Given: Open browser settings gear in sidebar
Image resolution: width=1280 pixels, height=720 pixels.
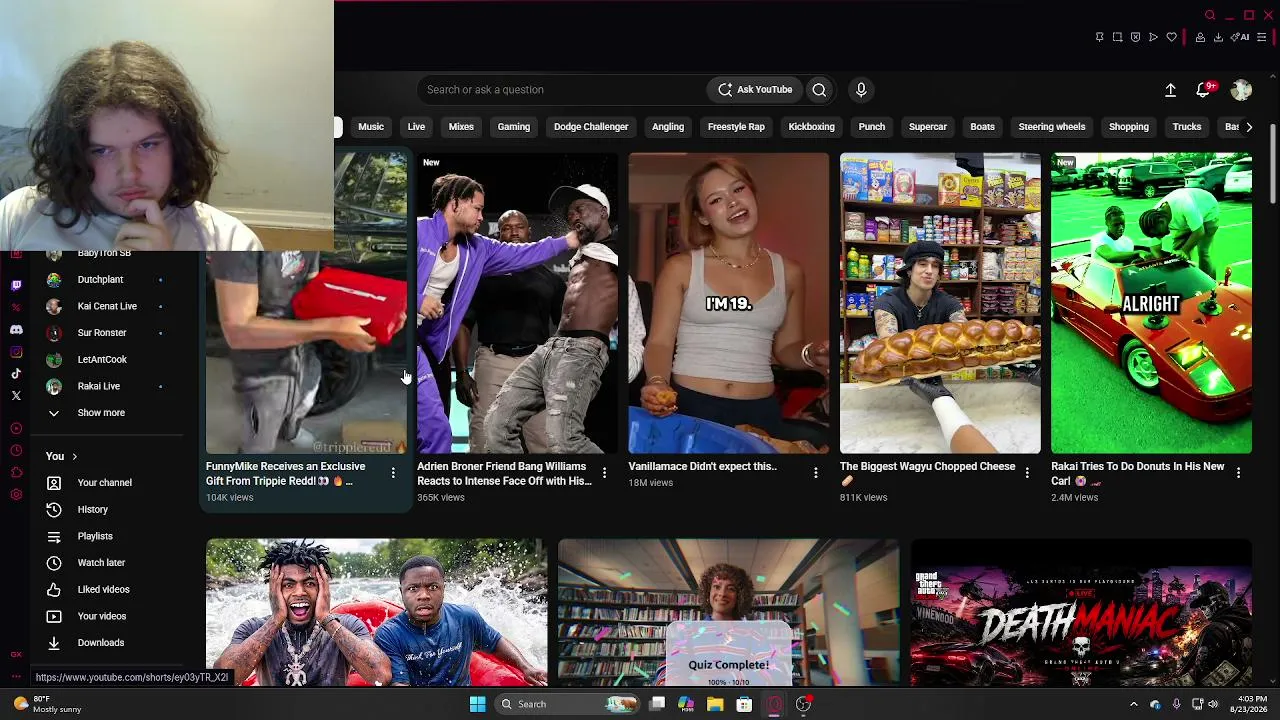Looking at the screenshot, I should 16,494.
